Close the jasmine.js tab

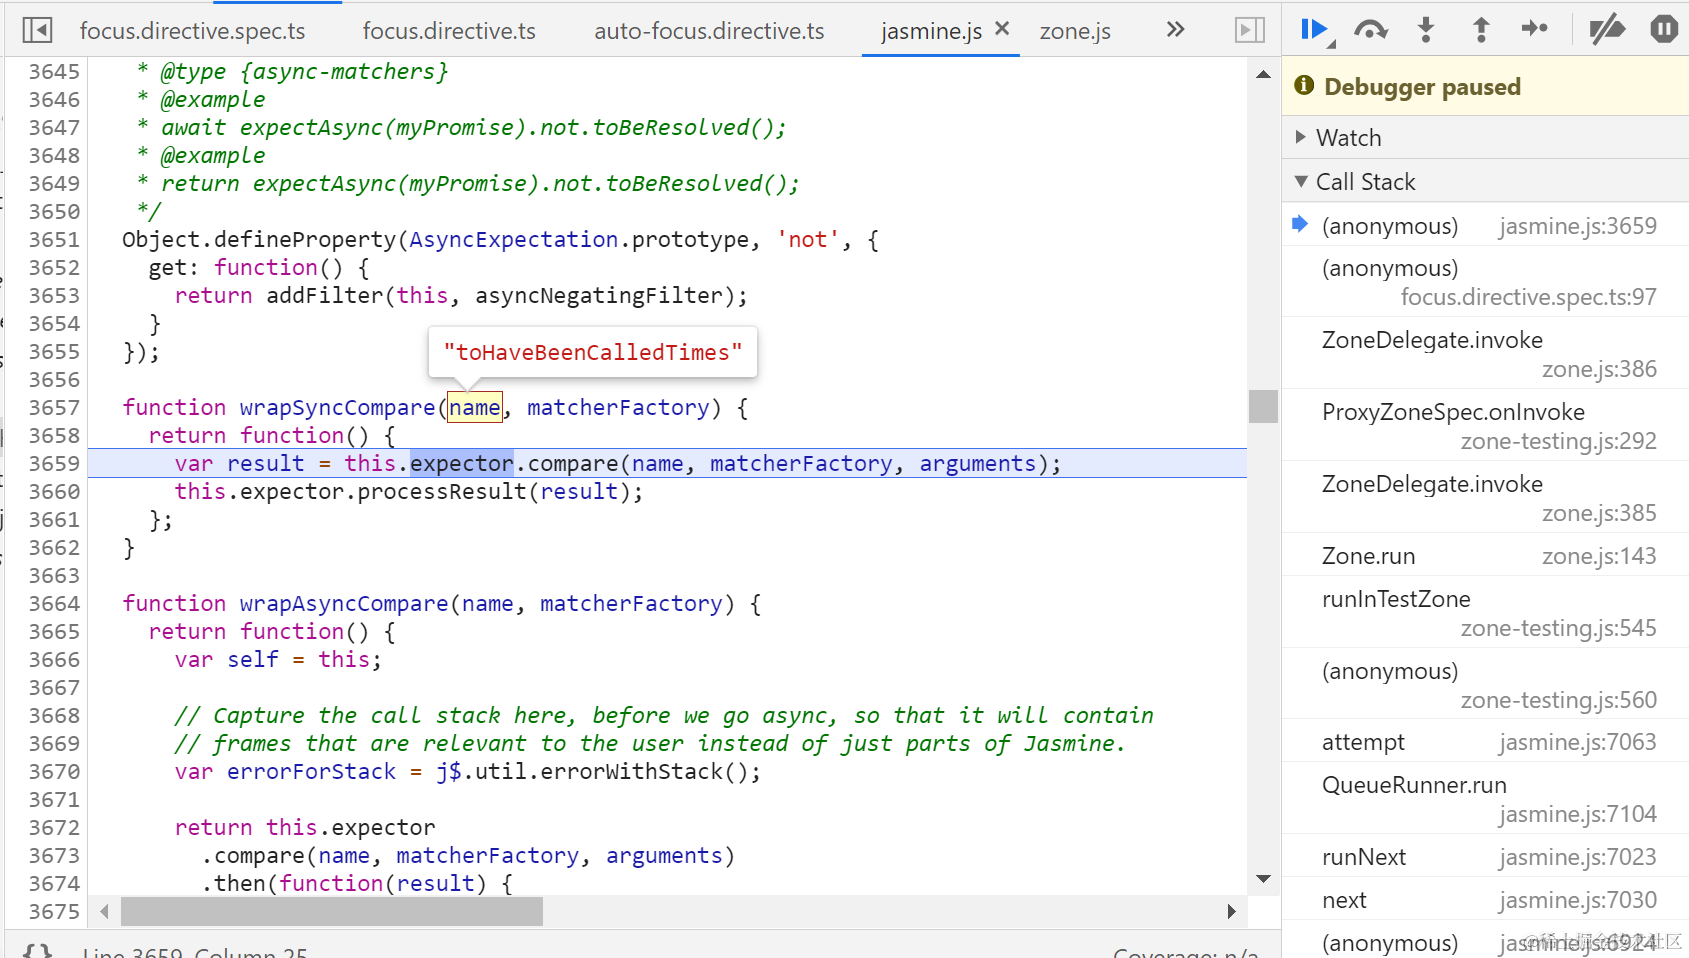click(x=1002, y=29)
